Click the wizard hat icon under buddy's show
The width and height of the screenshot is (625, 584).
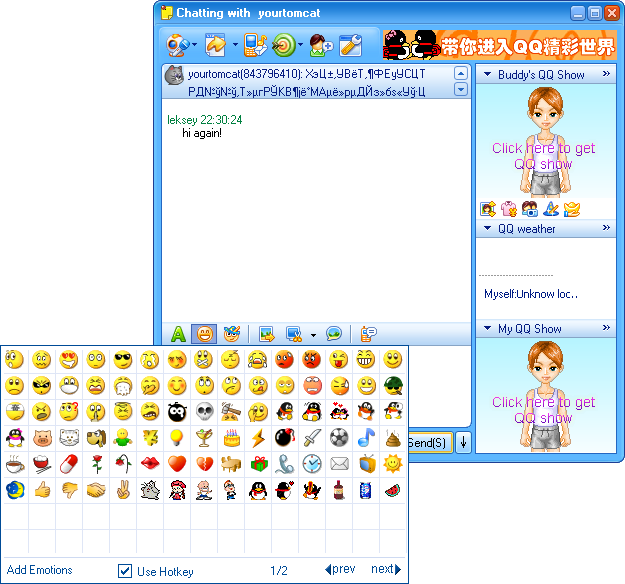(551, 208)
